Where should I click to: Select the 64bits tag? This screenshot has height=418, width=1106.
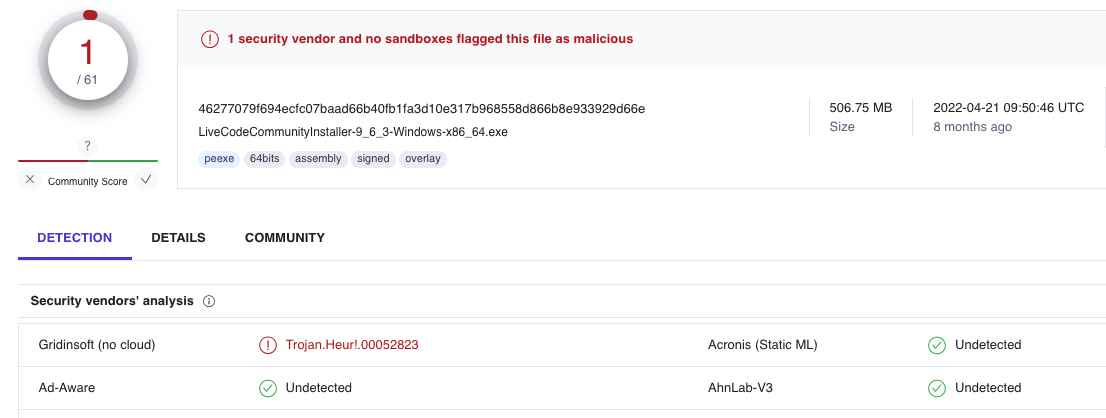pyautogui.click(x=265, y=159)
